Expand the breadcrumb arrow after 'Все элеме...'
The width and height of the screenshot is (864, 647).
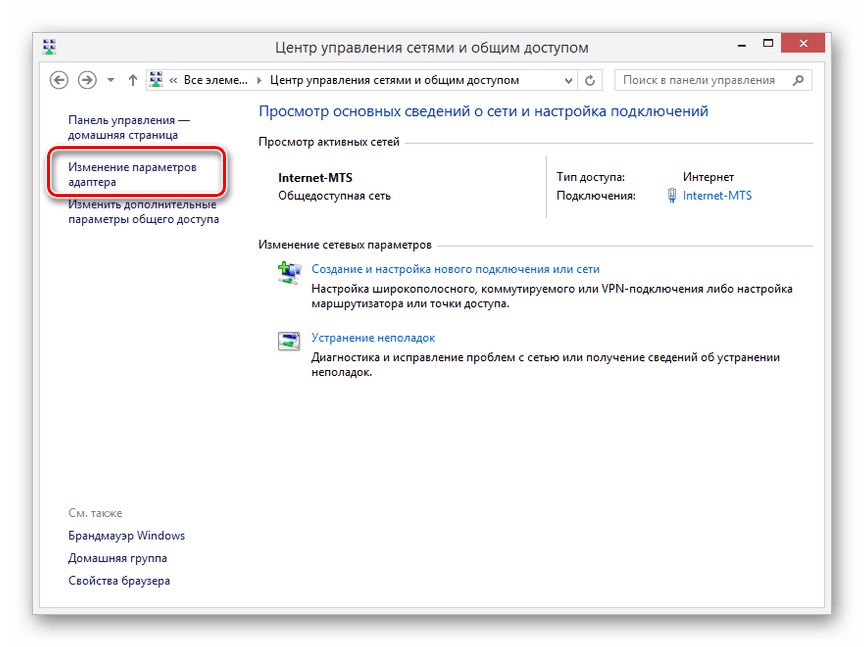pyautogui.click(x=259, y=80)
